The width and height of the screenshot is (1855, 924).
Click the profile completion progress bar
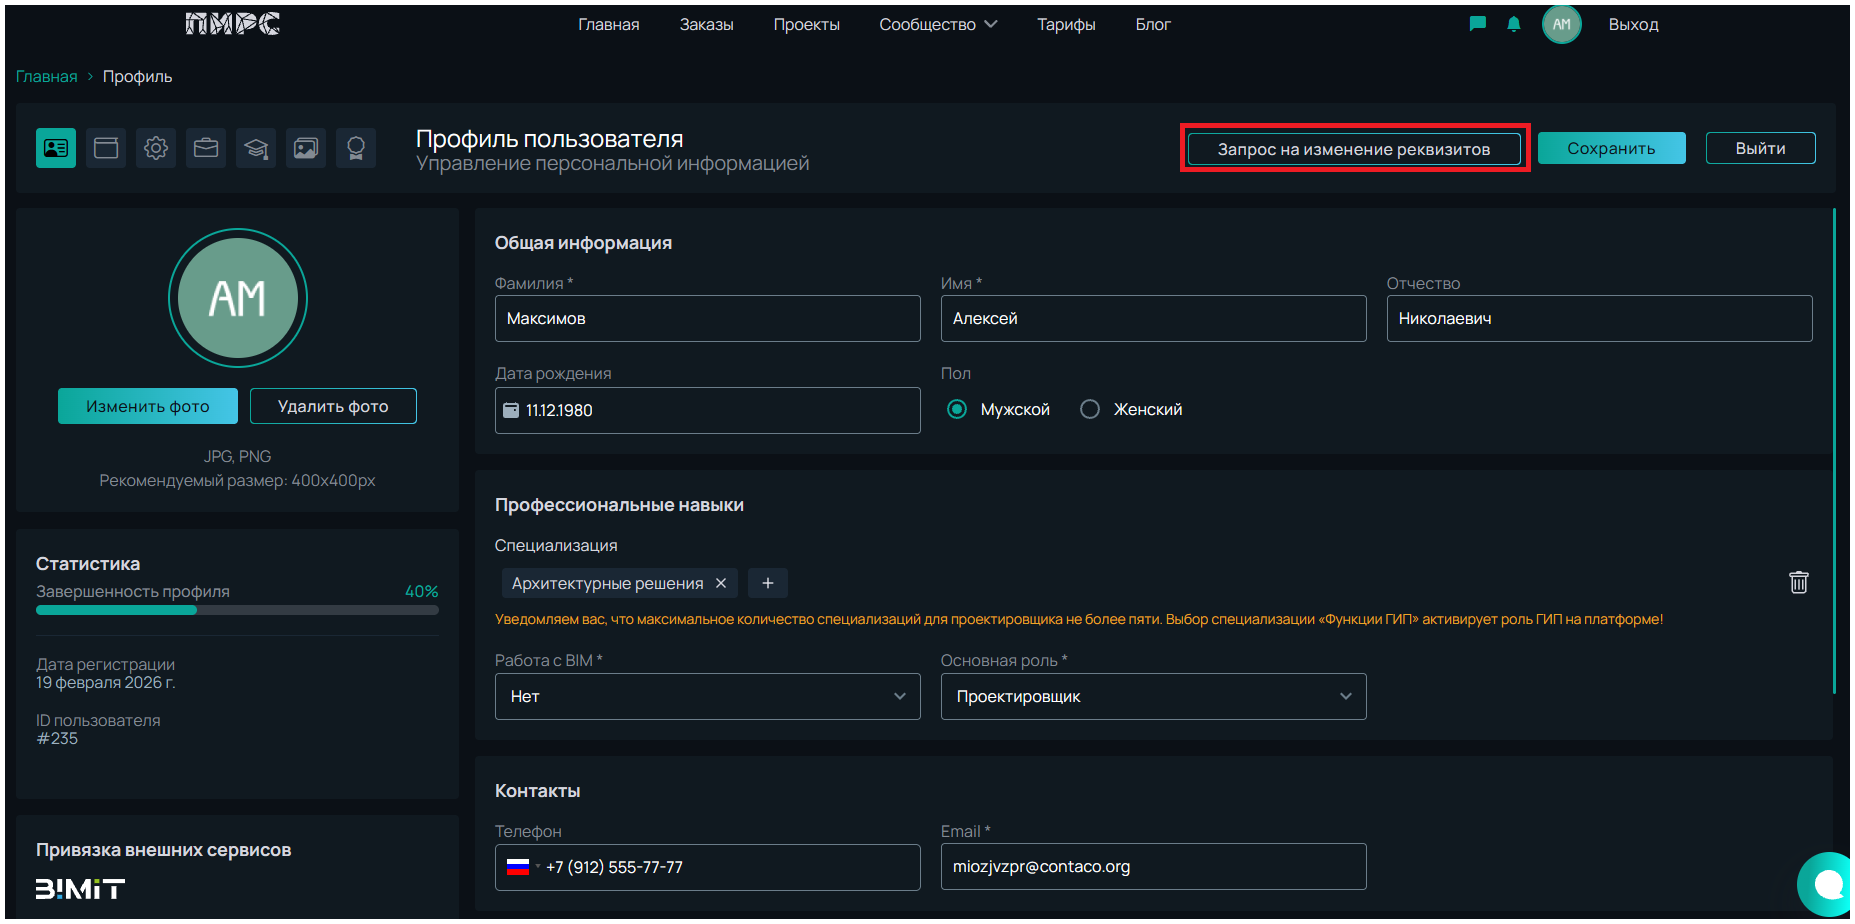click(x=237, y=610)
